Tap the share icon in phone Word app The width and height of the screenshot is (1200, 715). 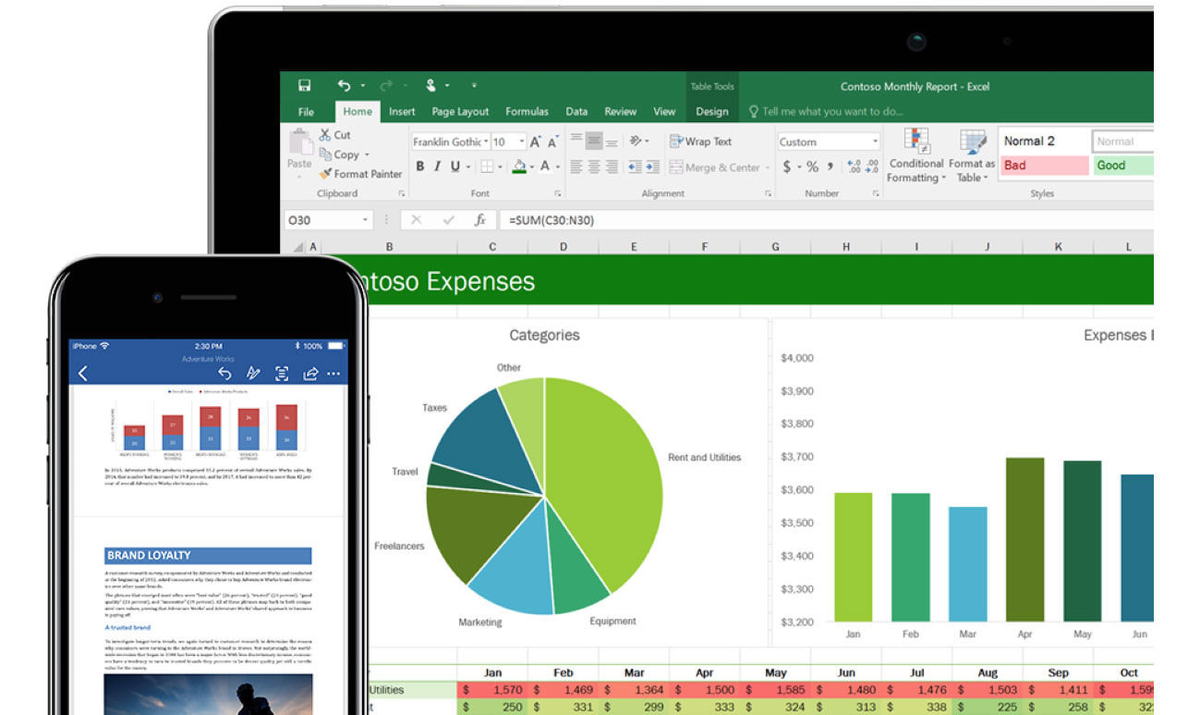pos(310,374)
